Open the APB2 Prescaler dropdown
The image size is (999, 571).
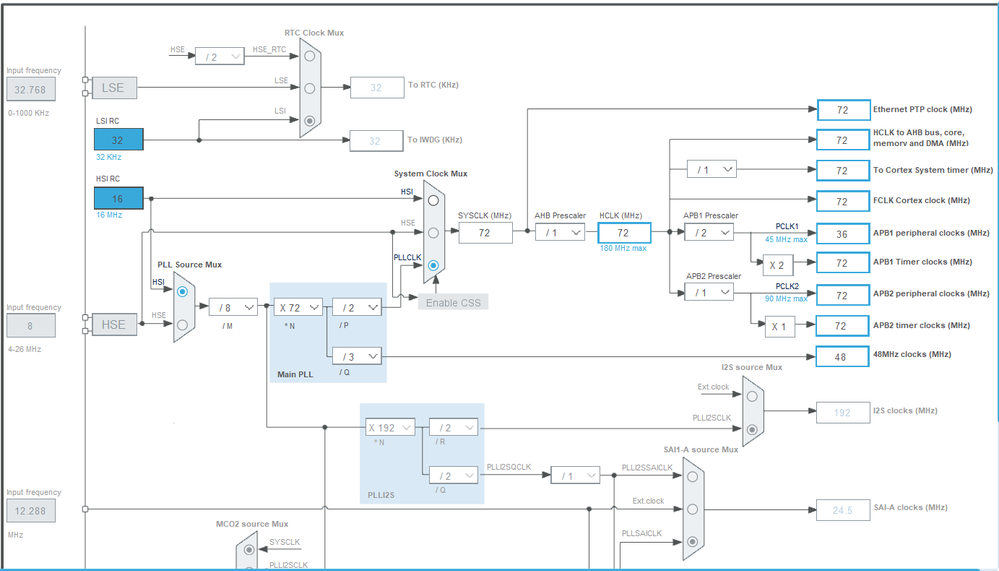(709, 293)
